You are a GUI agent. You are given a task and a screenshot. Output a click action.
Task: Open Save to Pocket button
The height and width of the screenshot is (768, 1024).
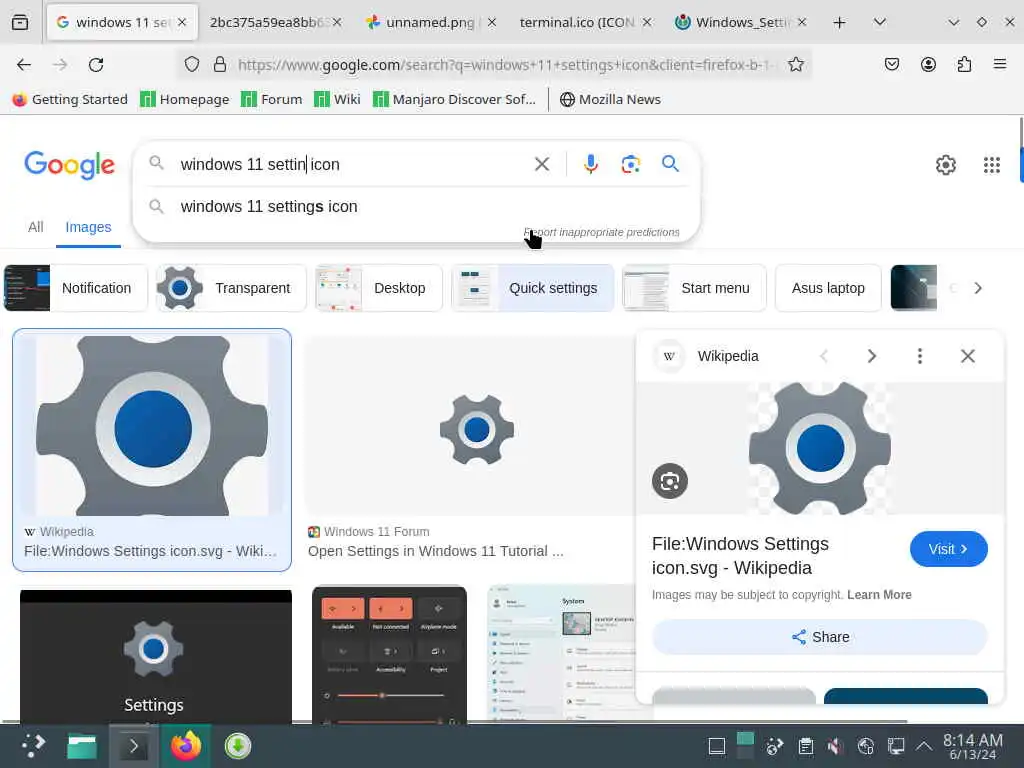[891, 64]
